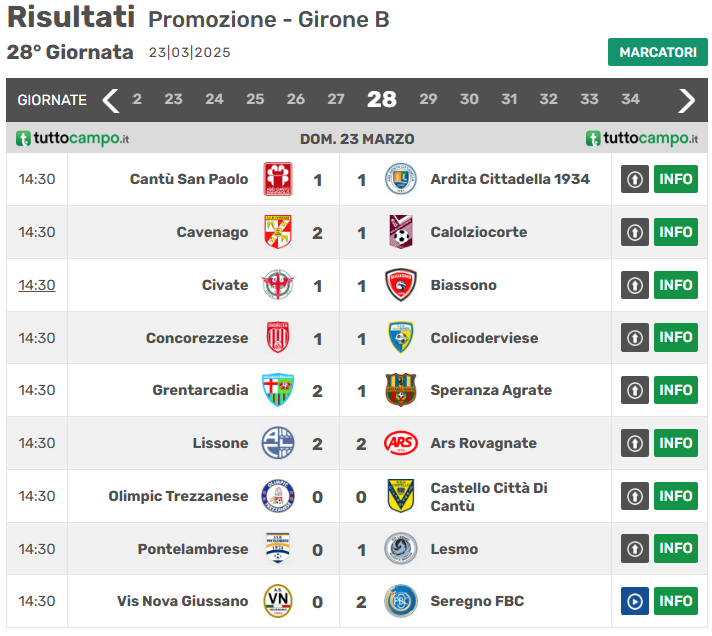The width and height of the screenshot is (712, 636).
Task: Click the Vis Nova Giussano logo
Action: [277, 601]
